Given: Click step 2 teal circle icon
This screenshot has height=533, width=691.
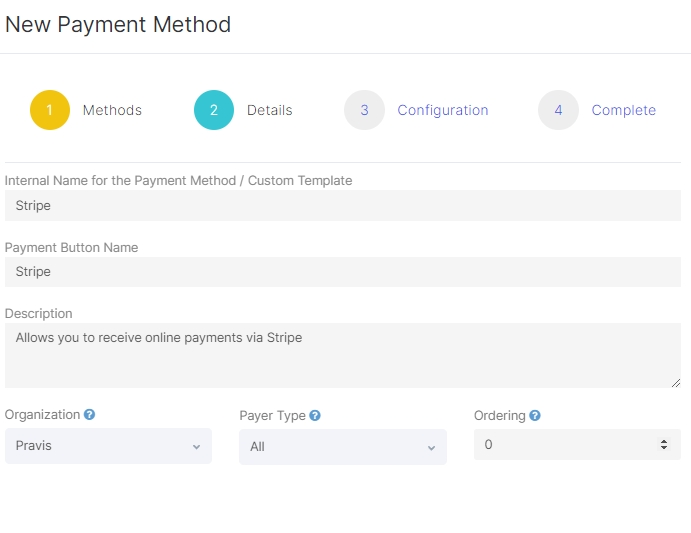Looking at the screenshot, I should click(x=214, y=110).
